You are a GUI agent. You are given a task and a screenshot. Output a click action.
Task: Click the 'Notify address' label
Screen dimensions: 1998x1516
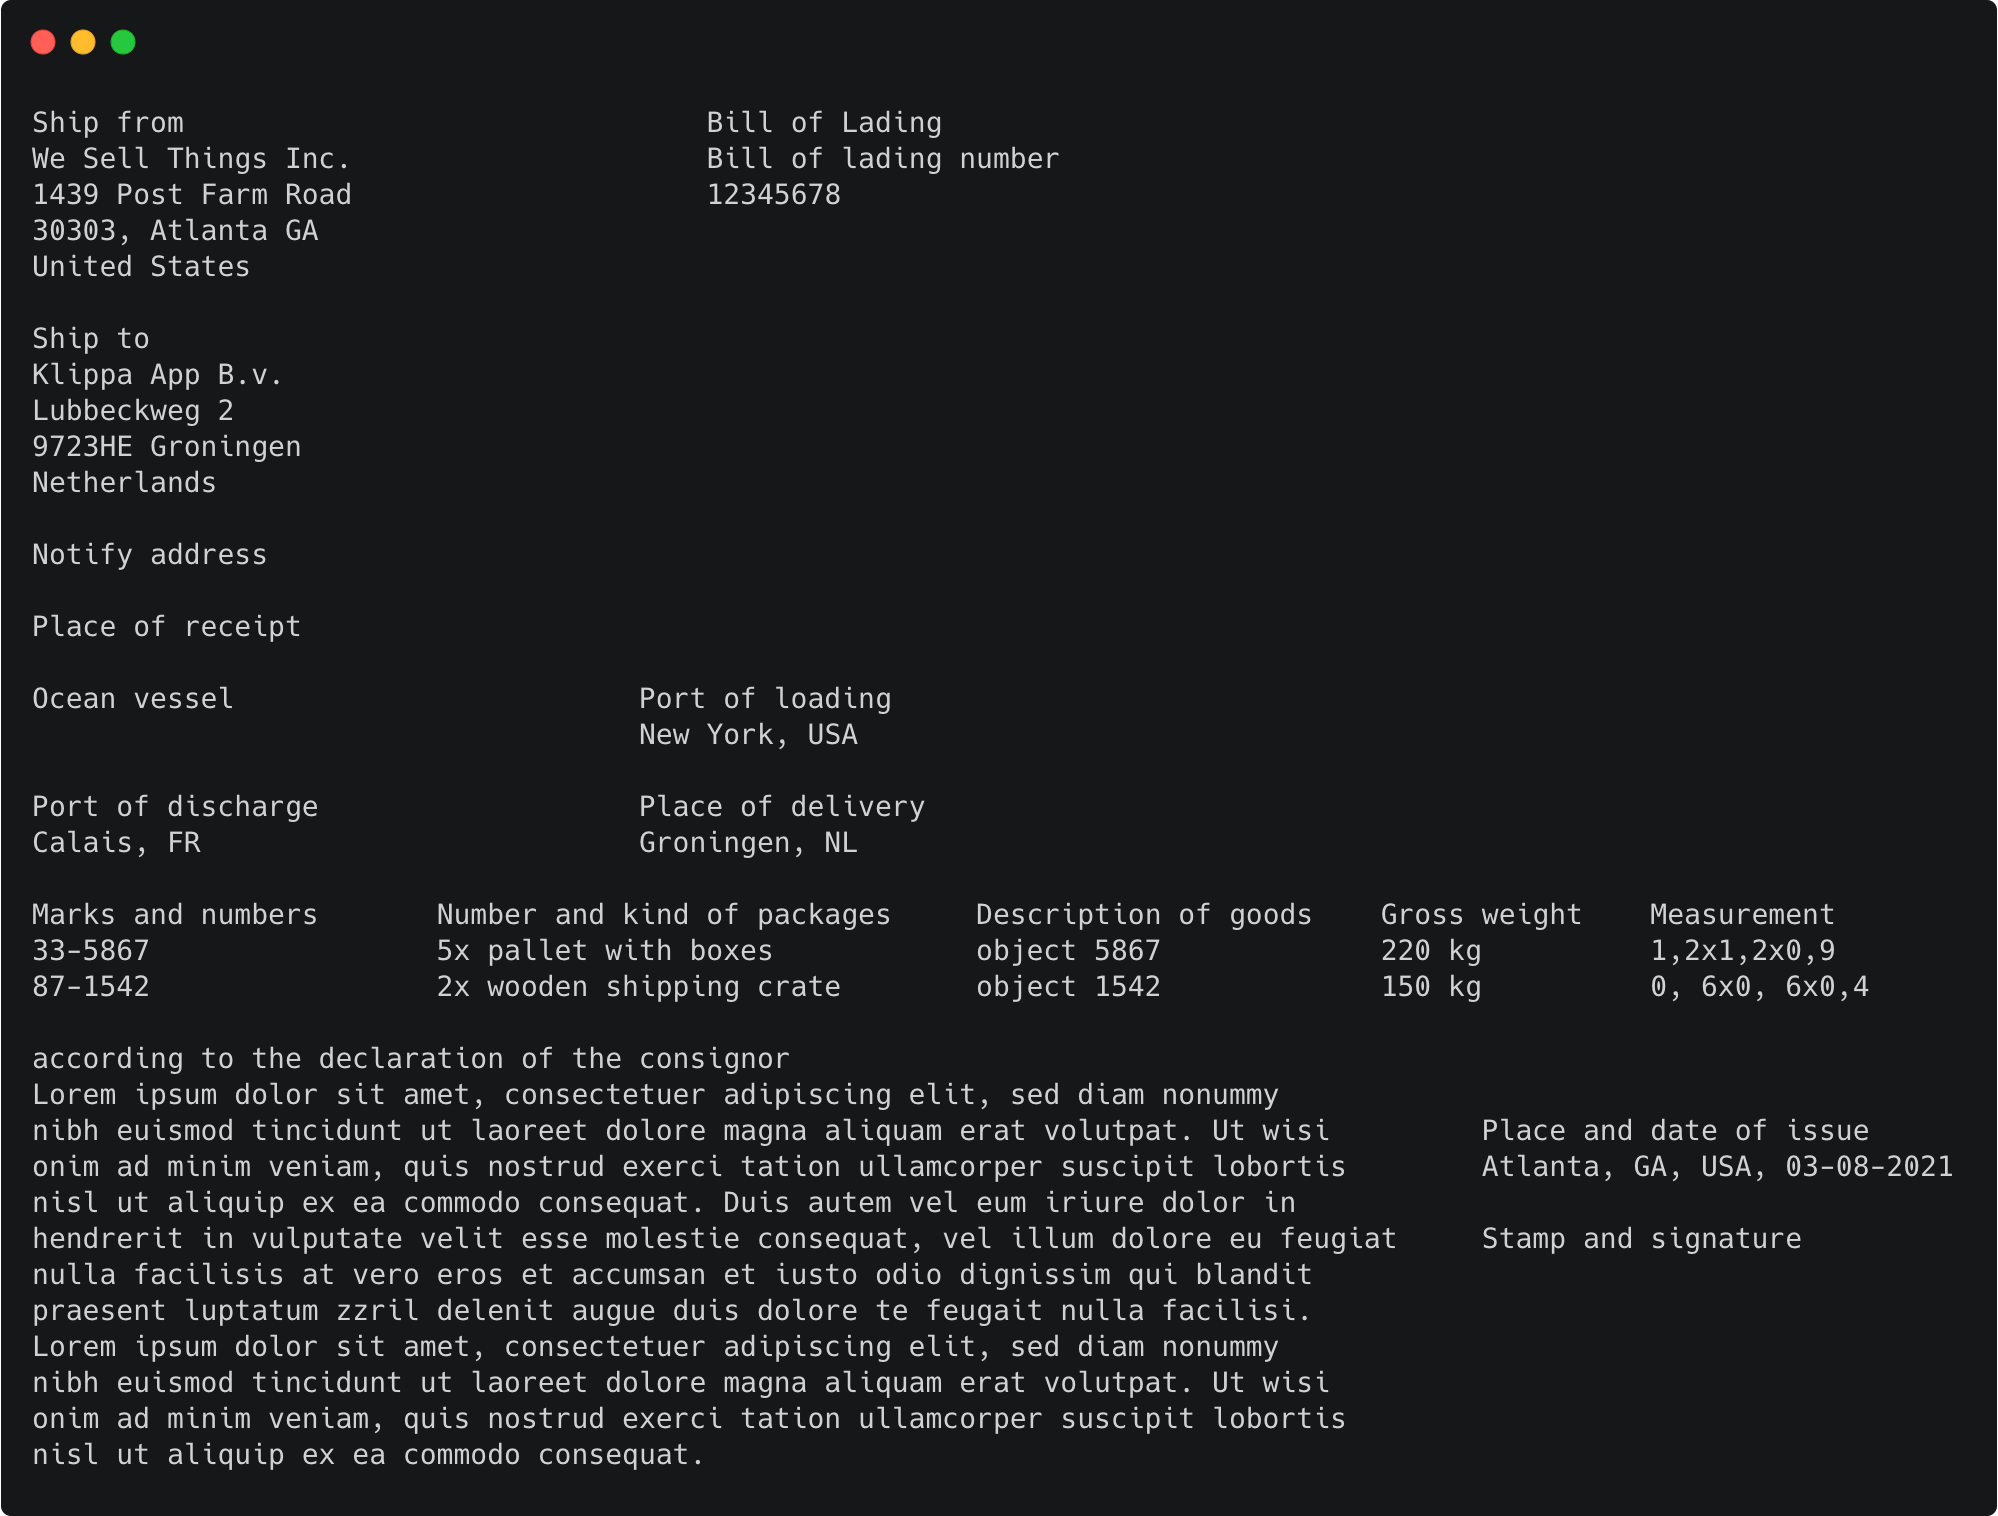click(150, 555)
